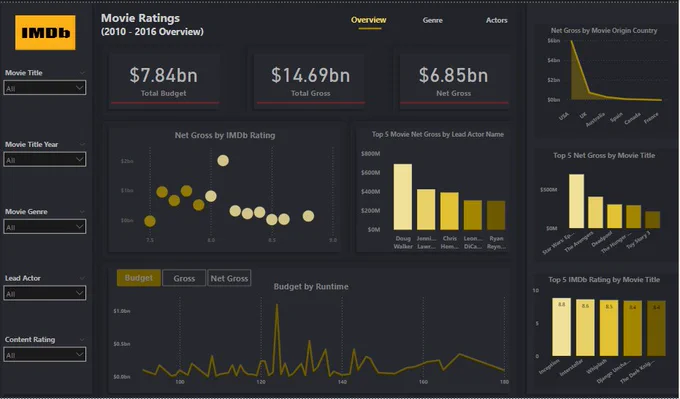
Task: Collapse the Movie Genre slicer chevron
Action: [x=82, y=212]
